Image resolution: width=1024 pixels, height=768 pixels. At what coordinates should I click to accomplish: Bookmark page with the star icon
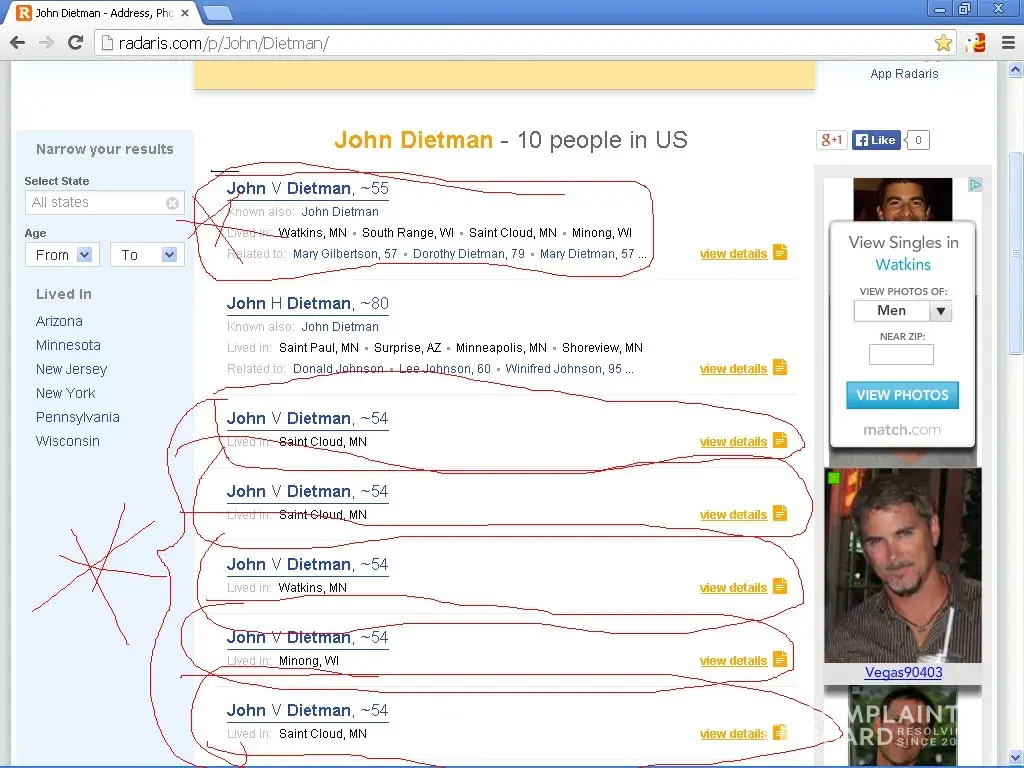pos(943,43)
